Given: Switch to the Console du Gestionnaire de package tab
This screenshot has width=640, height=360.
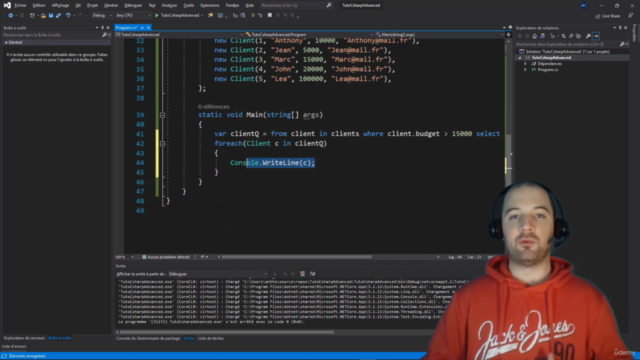Looking at the screenshot, I should pos(148,338).
